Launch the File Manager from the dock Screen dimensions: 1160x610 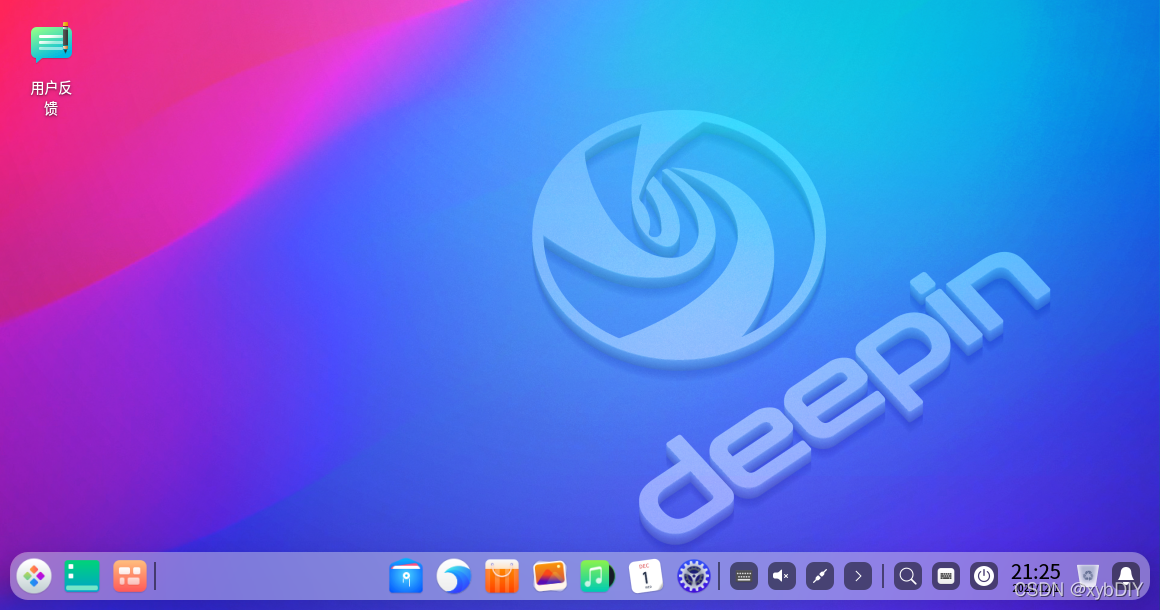[x=406, y=576]
